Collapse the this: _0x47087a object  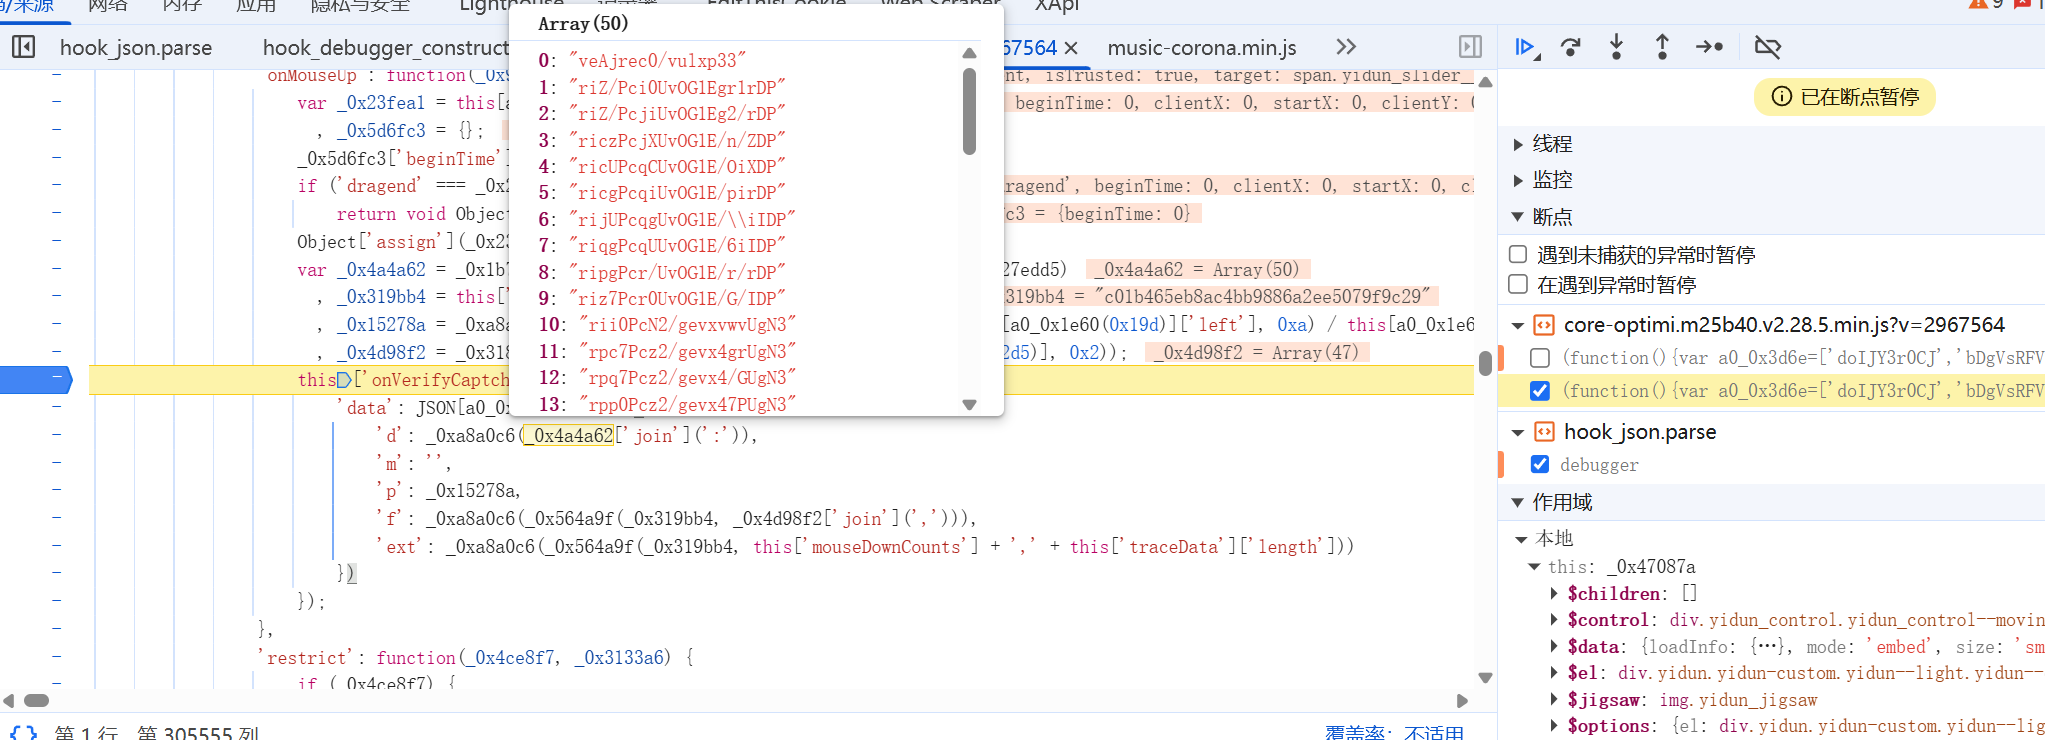1534,566
